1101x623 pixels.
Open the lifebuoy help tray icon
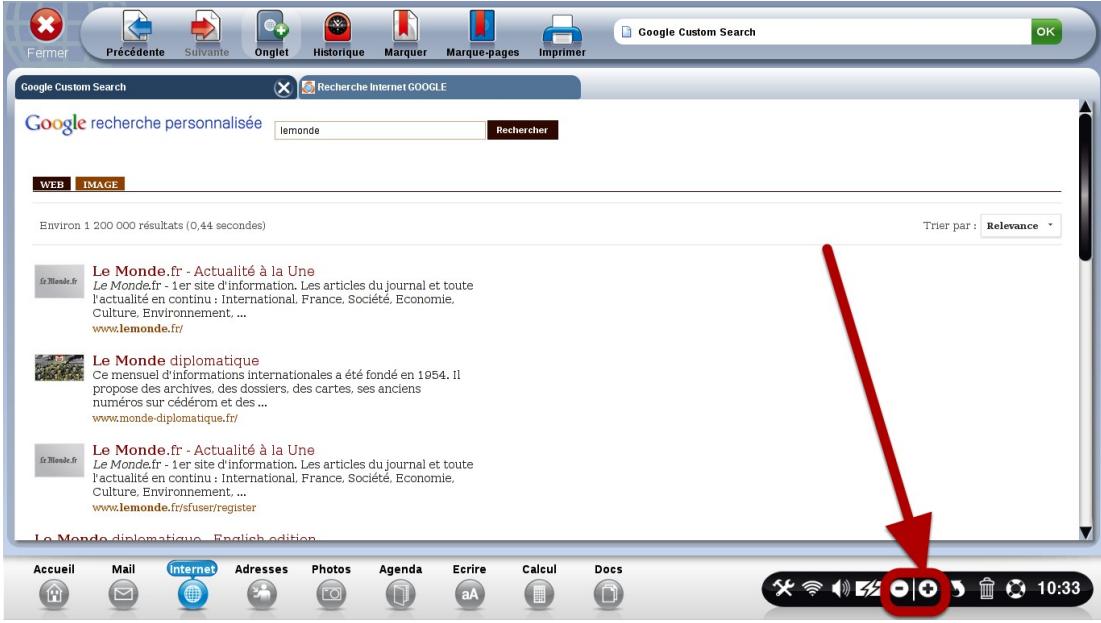[x=1015, y=589]
